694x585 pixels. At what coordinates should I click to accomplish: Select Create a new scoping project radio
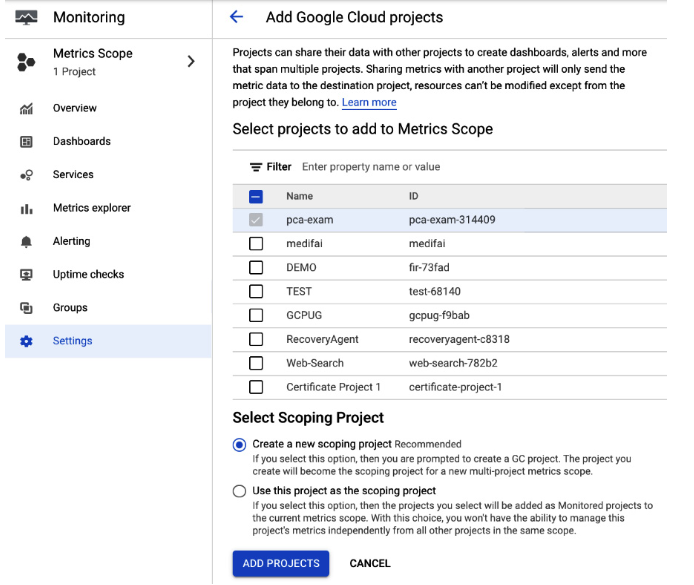point(239,445)
